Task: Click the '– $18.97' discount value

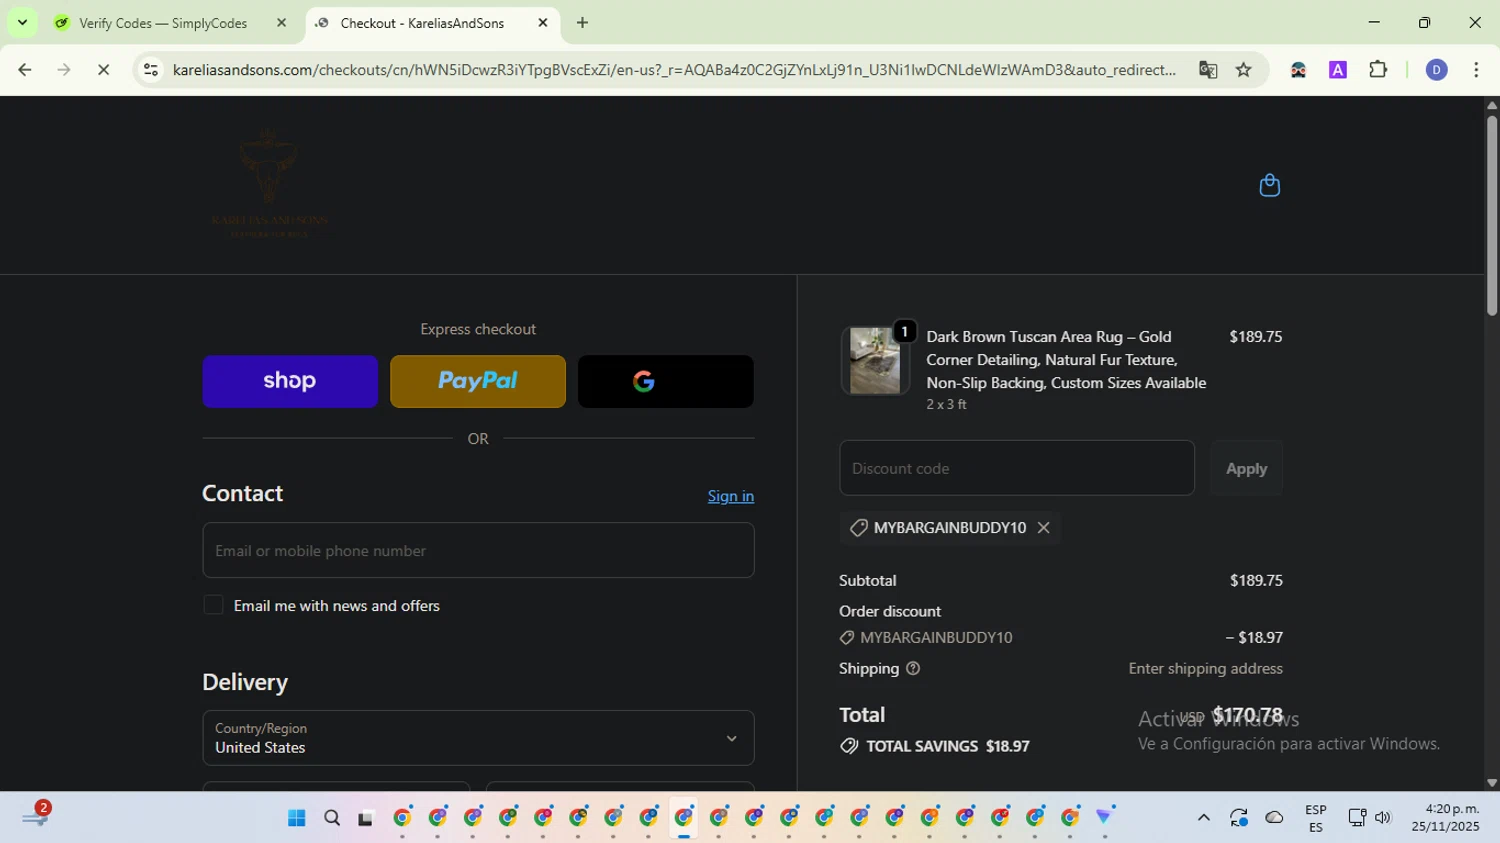Action: click(x=1254, y=637)
